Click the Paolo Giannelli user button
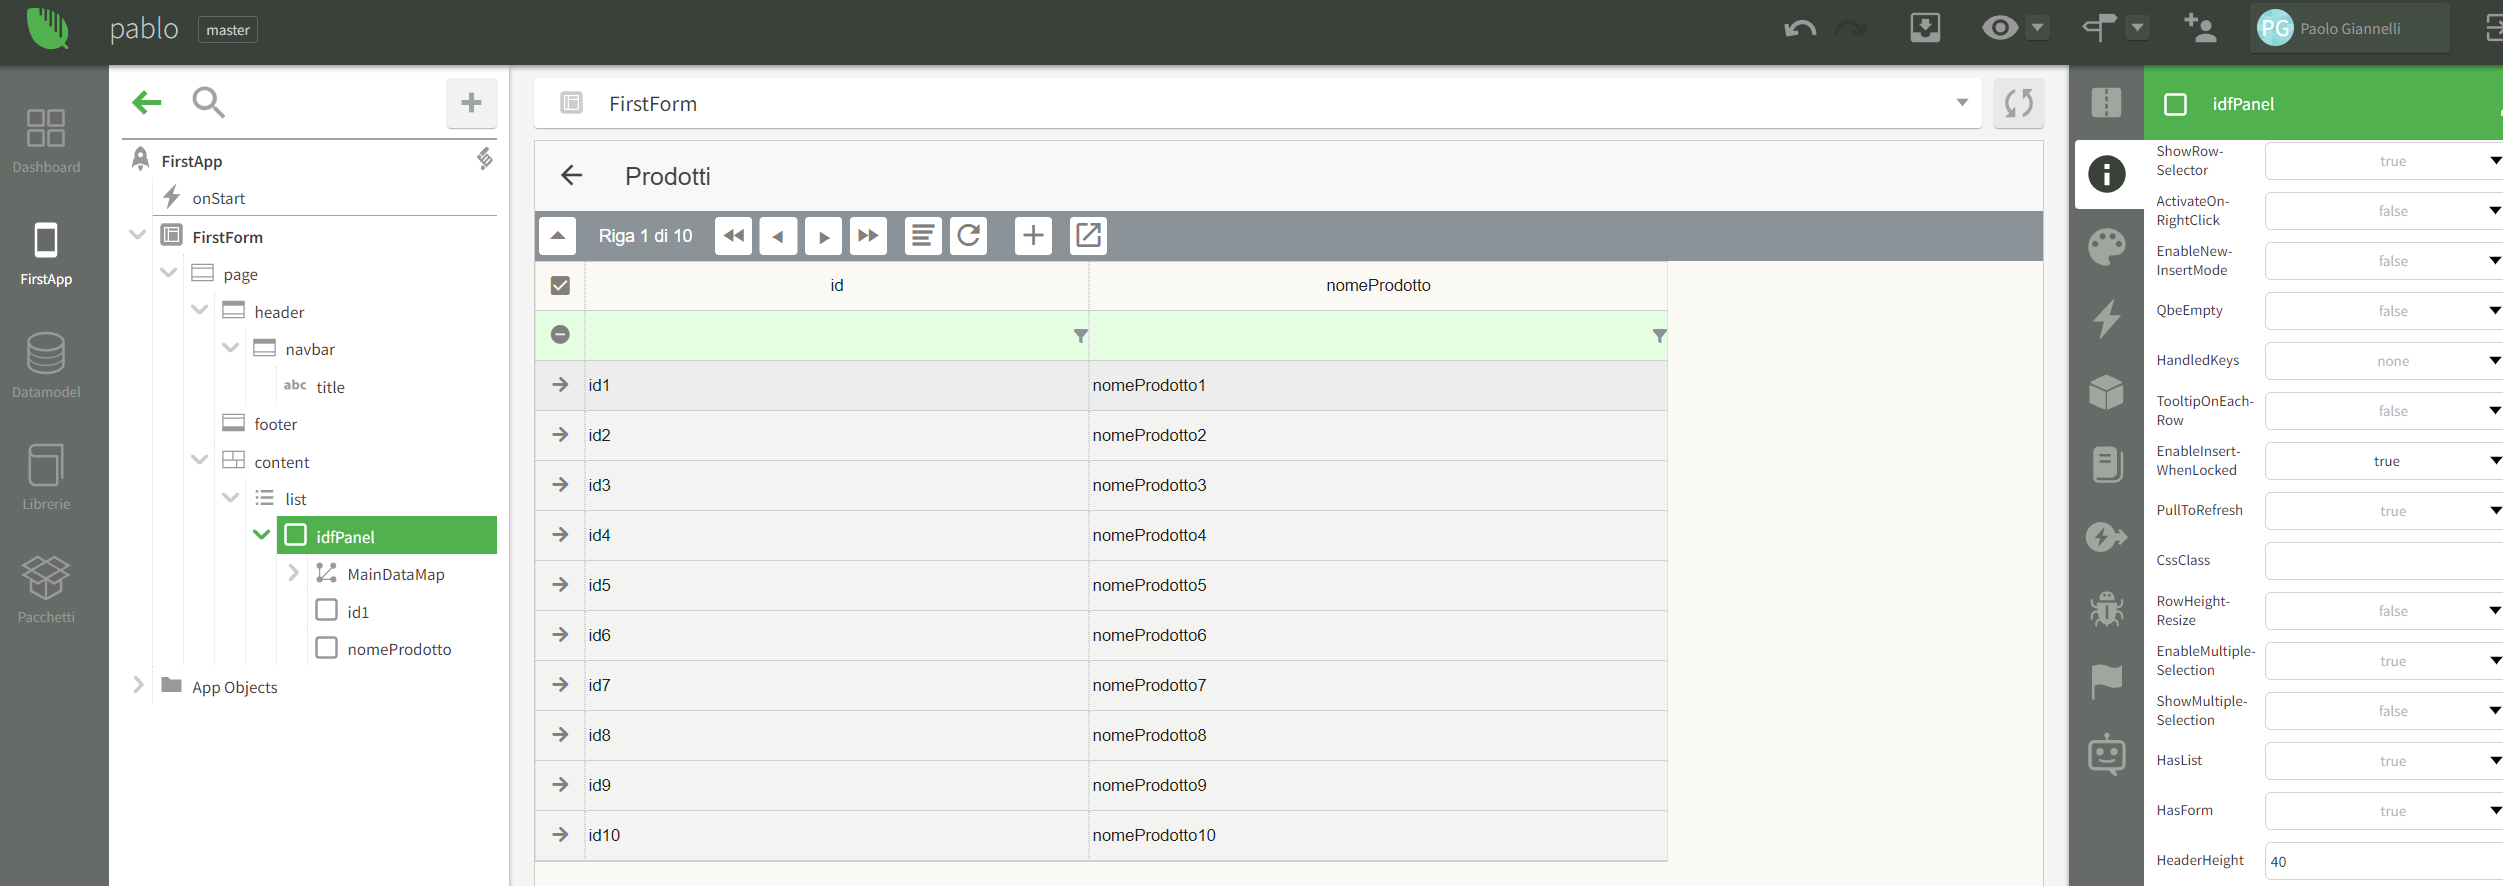The image size is (2503, 886). click(2349, 29)
